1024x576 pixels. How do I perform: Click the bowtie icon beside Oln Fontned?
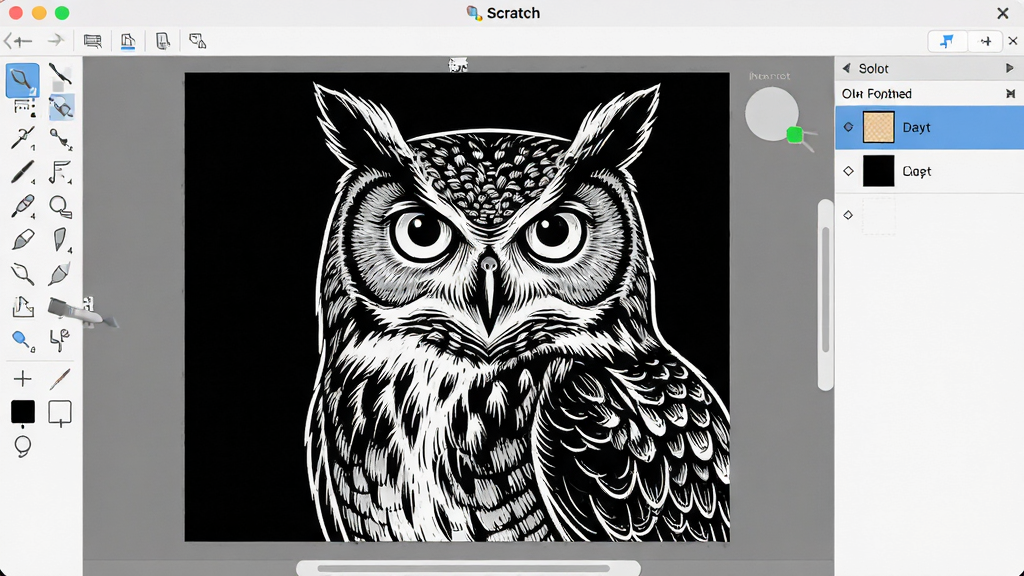[1010, 94]
